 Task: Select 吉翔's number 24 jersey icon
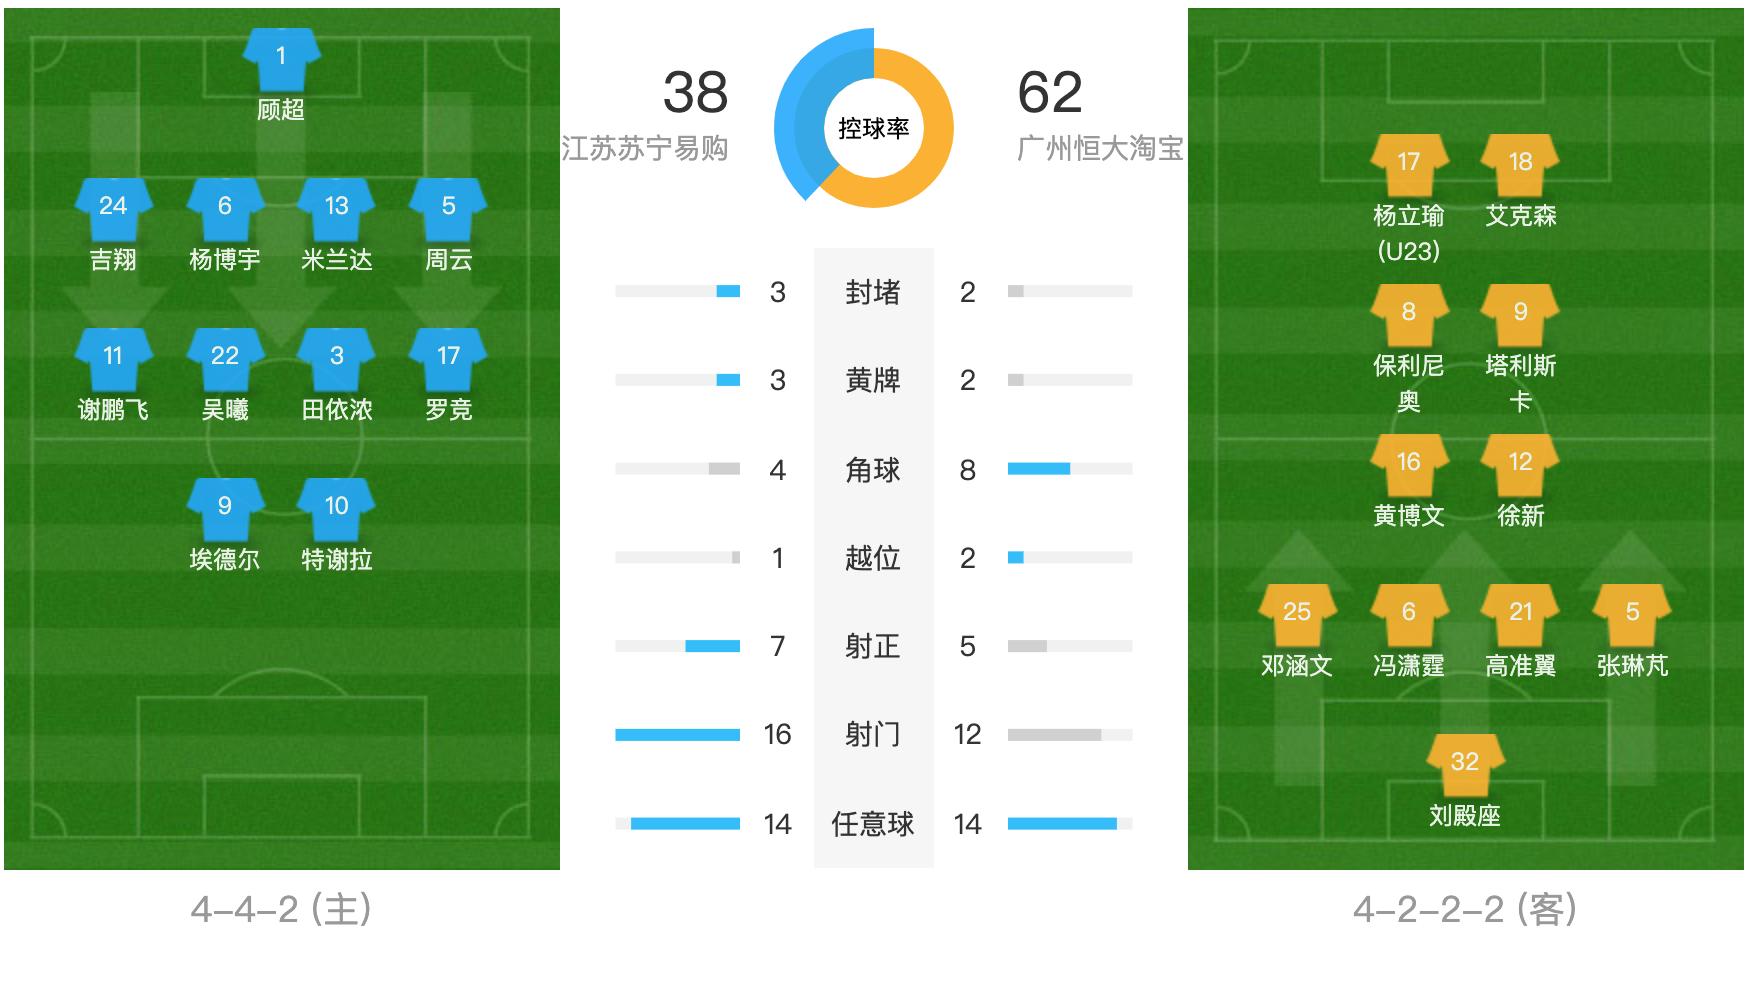tap(113, 207)
